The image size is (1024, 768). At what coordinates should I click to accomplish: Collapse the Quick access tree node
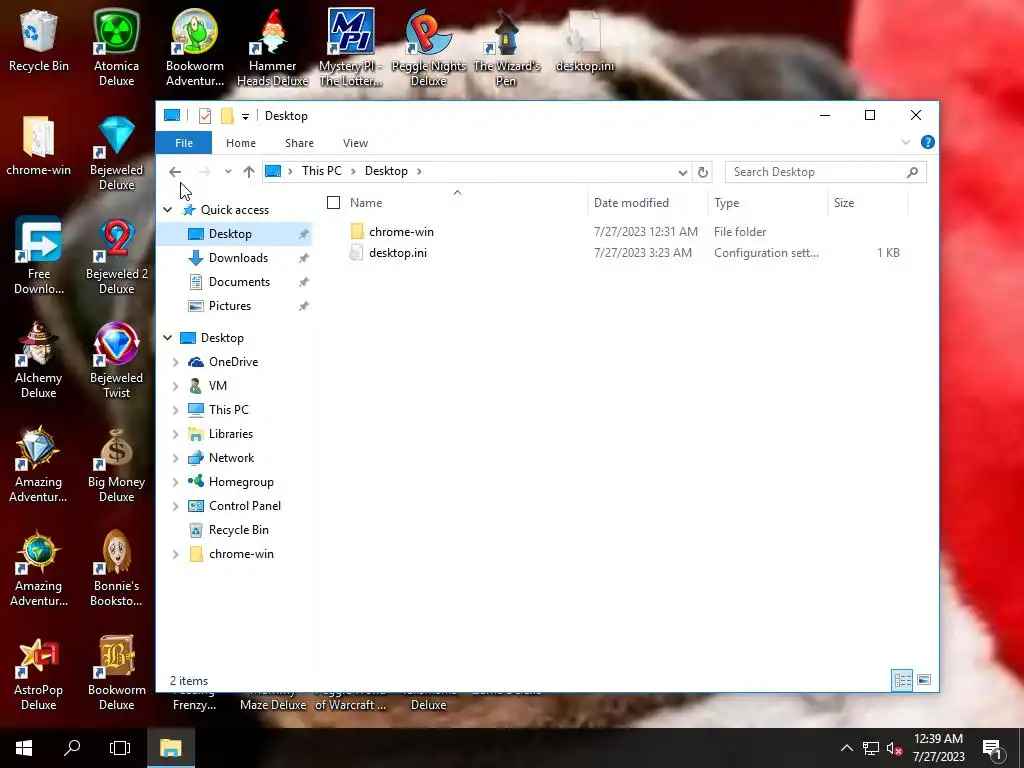coord(168,210)
